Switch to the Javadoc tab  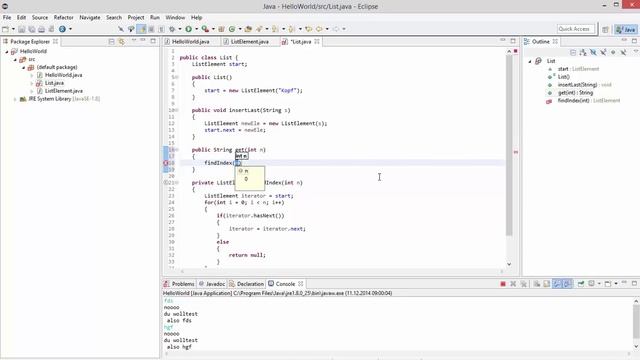pyautogui.click(x=212, y=284)
